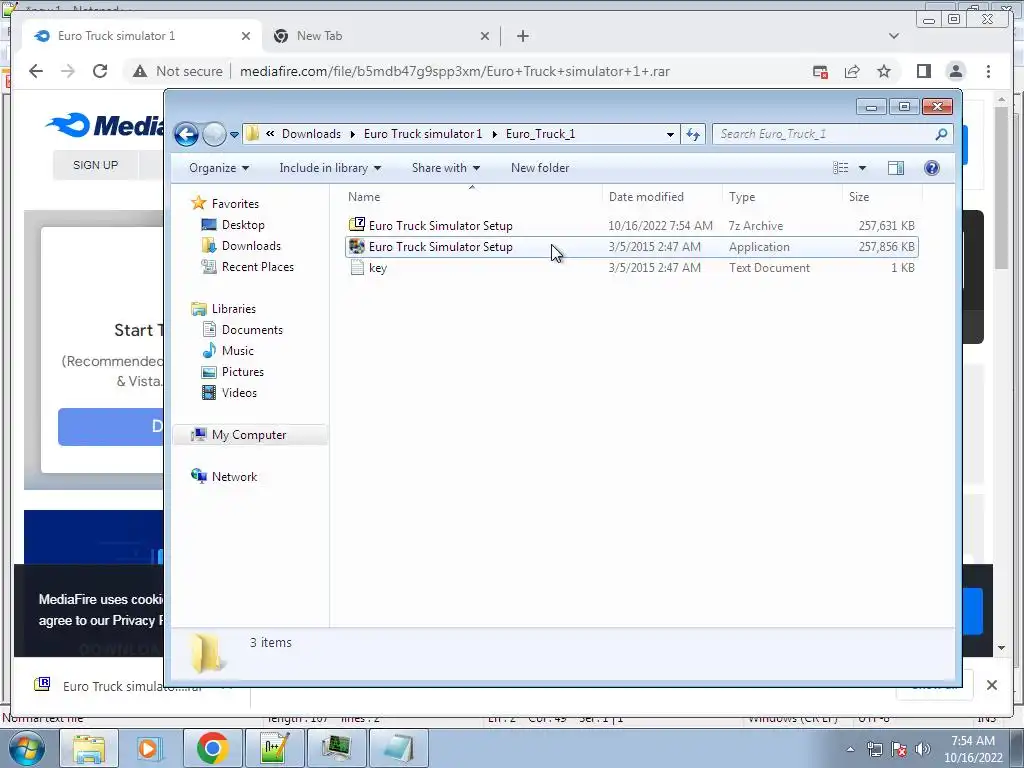Open Chrome from the taskbar

click(x=212, y=748)
